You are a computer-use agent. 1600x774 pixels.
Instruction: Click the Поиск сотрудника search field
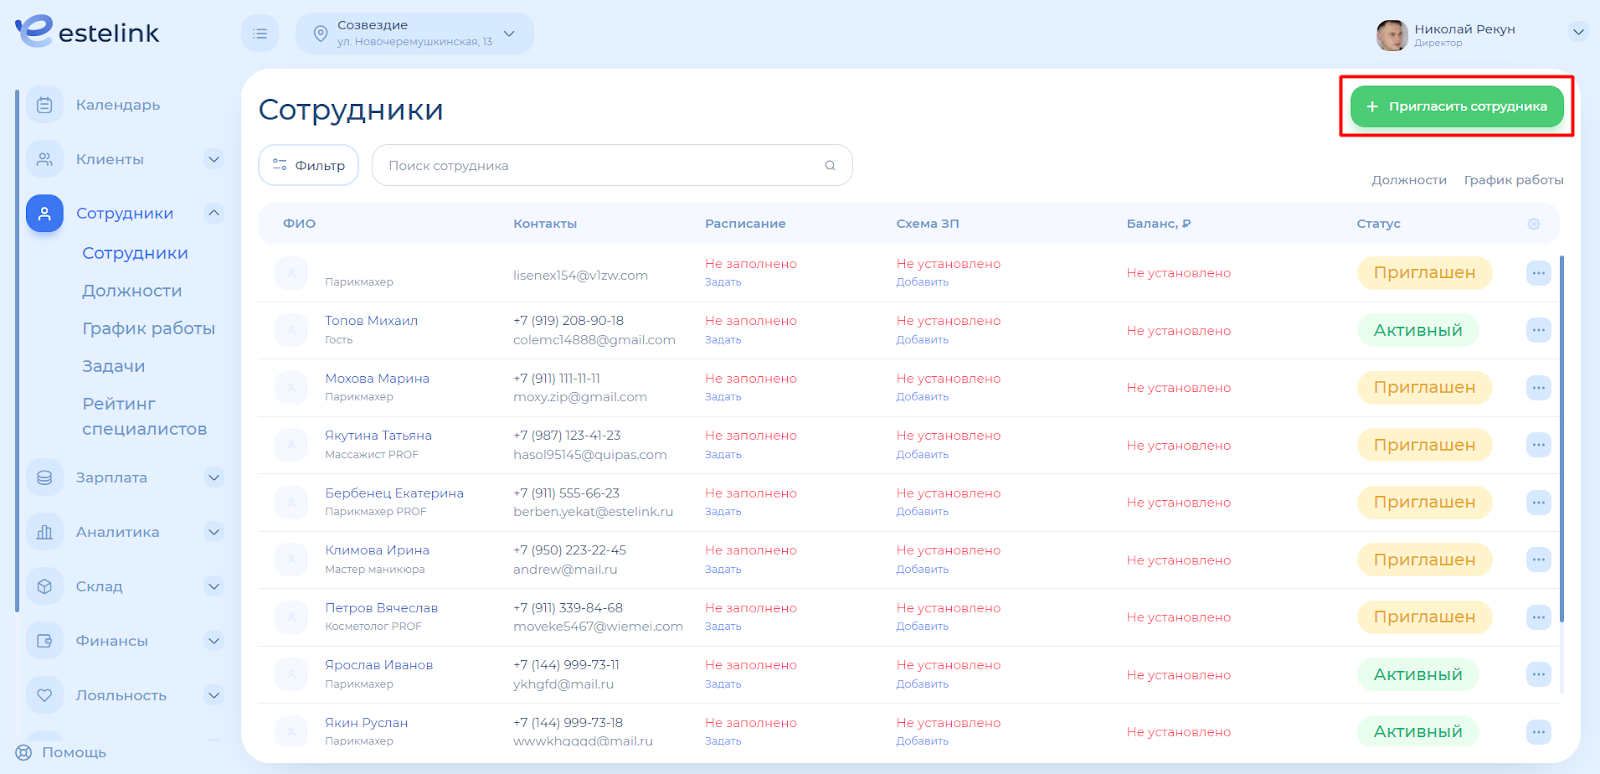pos(600,166)
